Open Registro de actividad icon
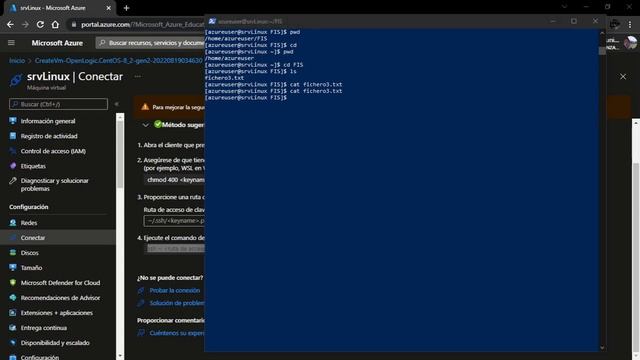640x360 pixels. coord(13,136)
